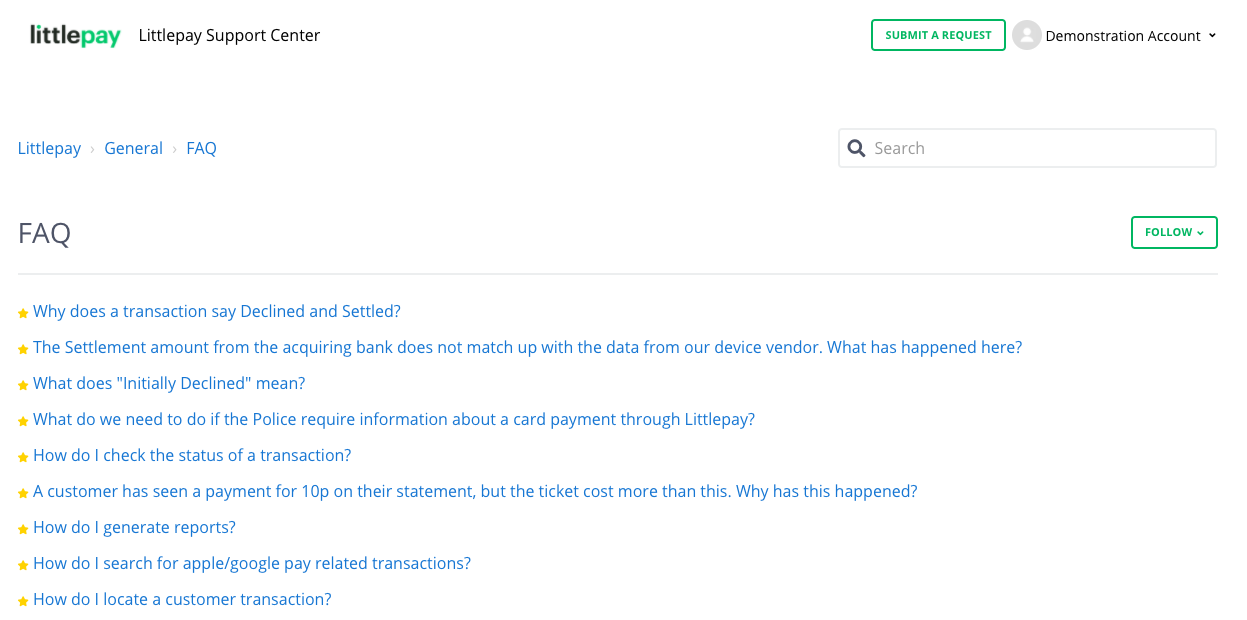Image resolution: width=1247 pixels, height=620 pixels.
Task: Click the Littlepay logo
Action: pyautogui.click(x=75, y=36)
